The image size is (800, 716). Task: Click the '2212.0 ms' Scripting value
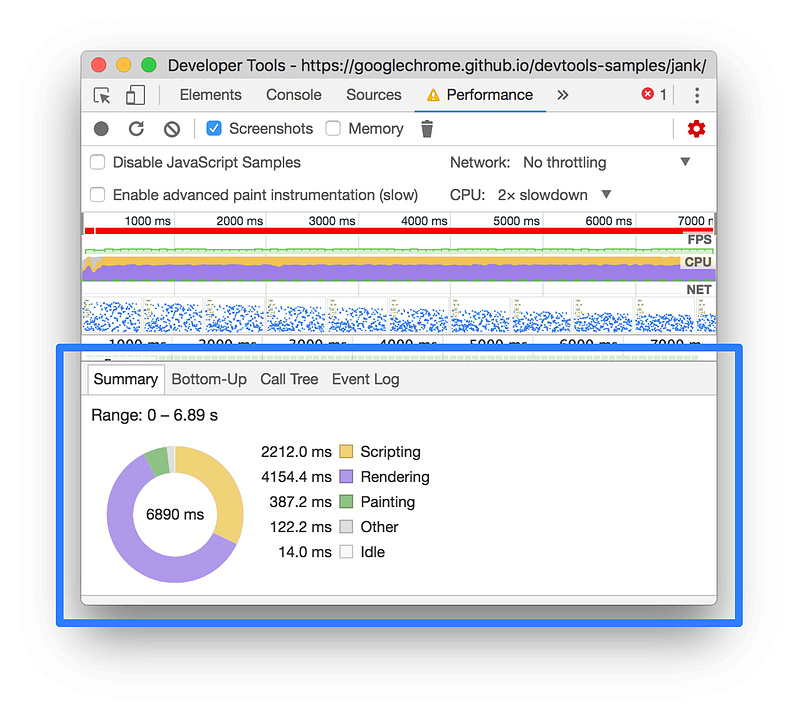296,452
